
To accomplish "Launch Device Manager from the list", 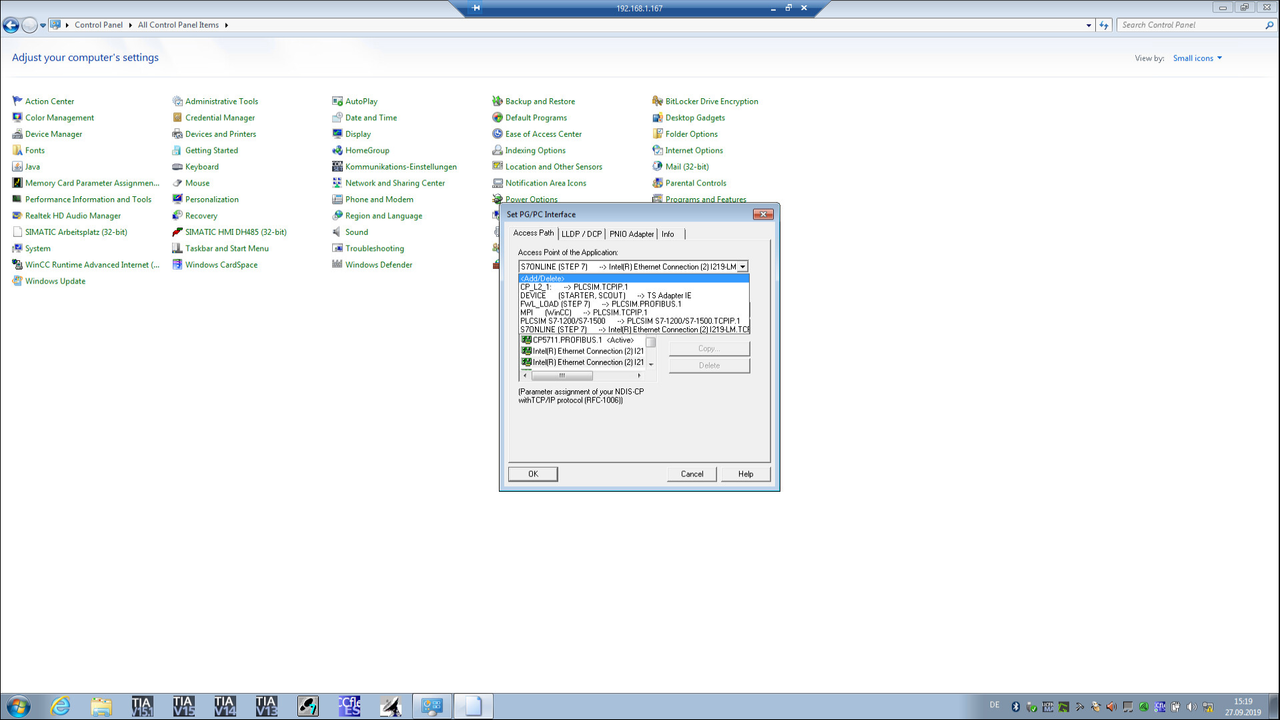I will [47, 134].
